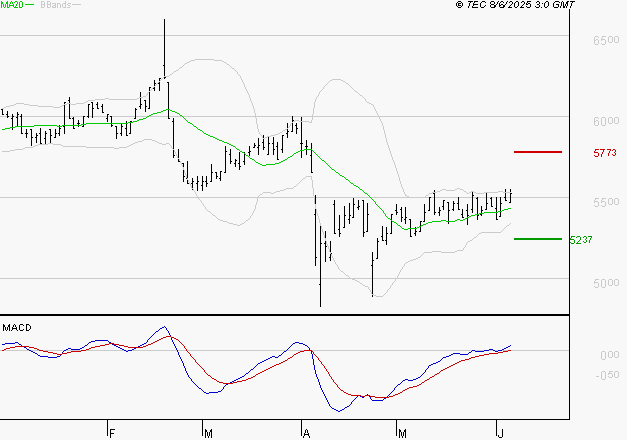The height and width of the screenshot is (440, 627).
Task: Select the A month marker on the time axis
Action: (x=306, y=433)
